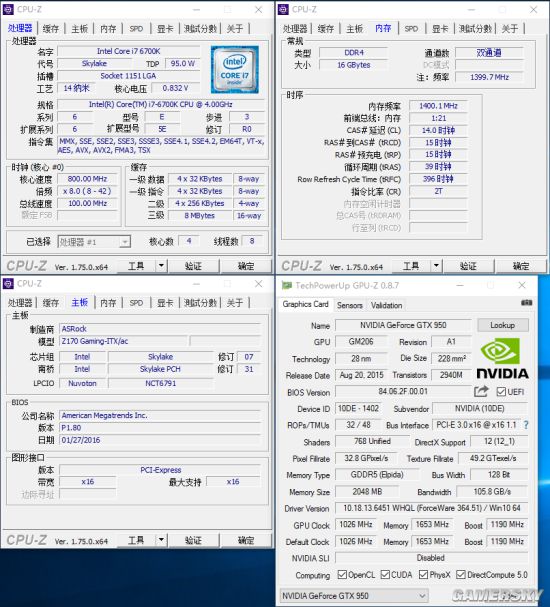Screen dimensions: 550x607
Task: Click the bus interface question mark icon
Action: point(526,425)
